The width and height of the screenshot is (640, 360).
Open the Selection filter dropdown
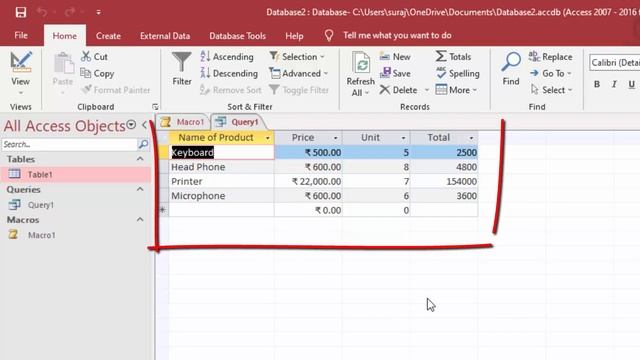297,57
